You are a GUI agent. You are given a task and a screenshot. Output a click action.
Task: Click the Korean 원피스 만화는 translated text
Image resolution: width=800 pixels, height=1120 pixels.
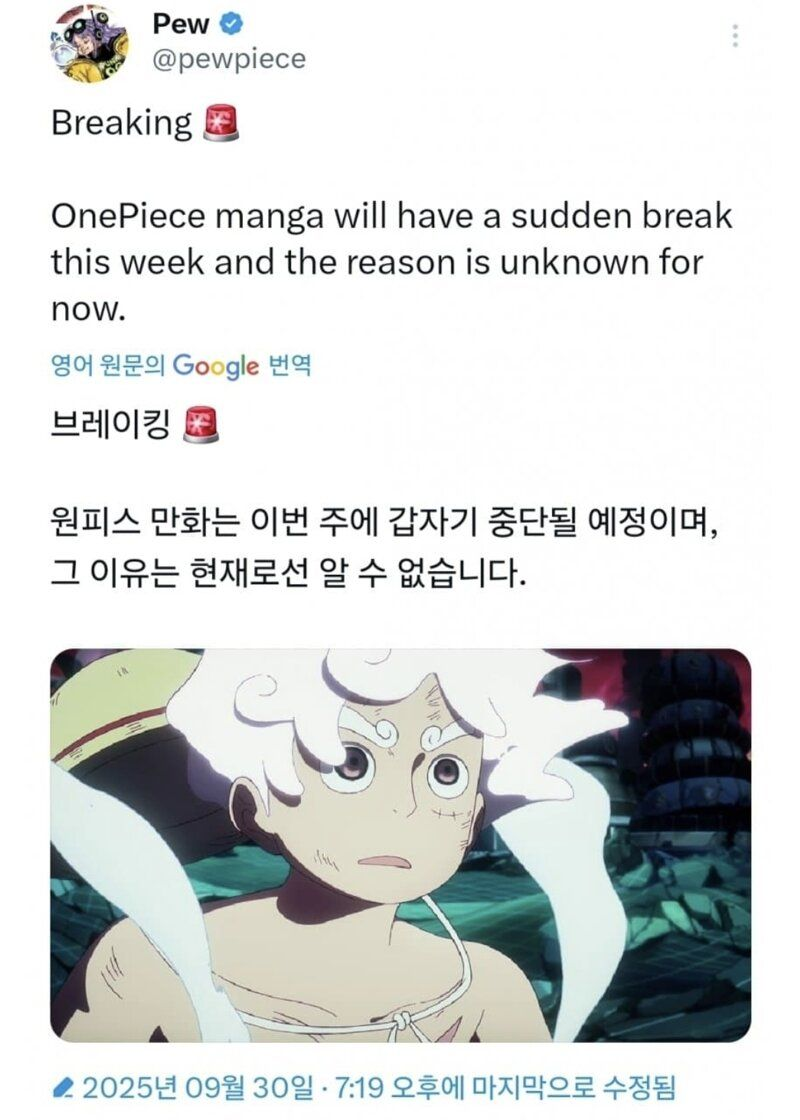click(384, 549)
